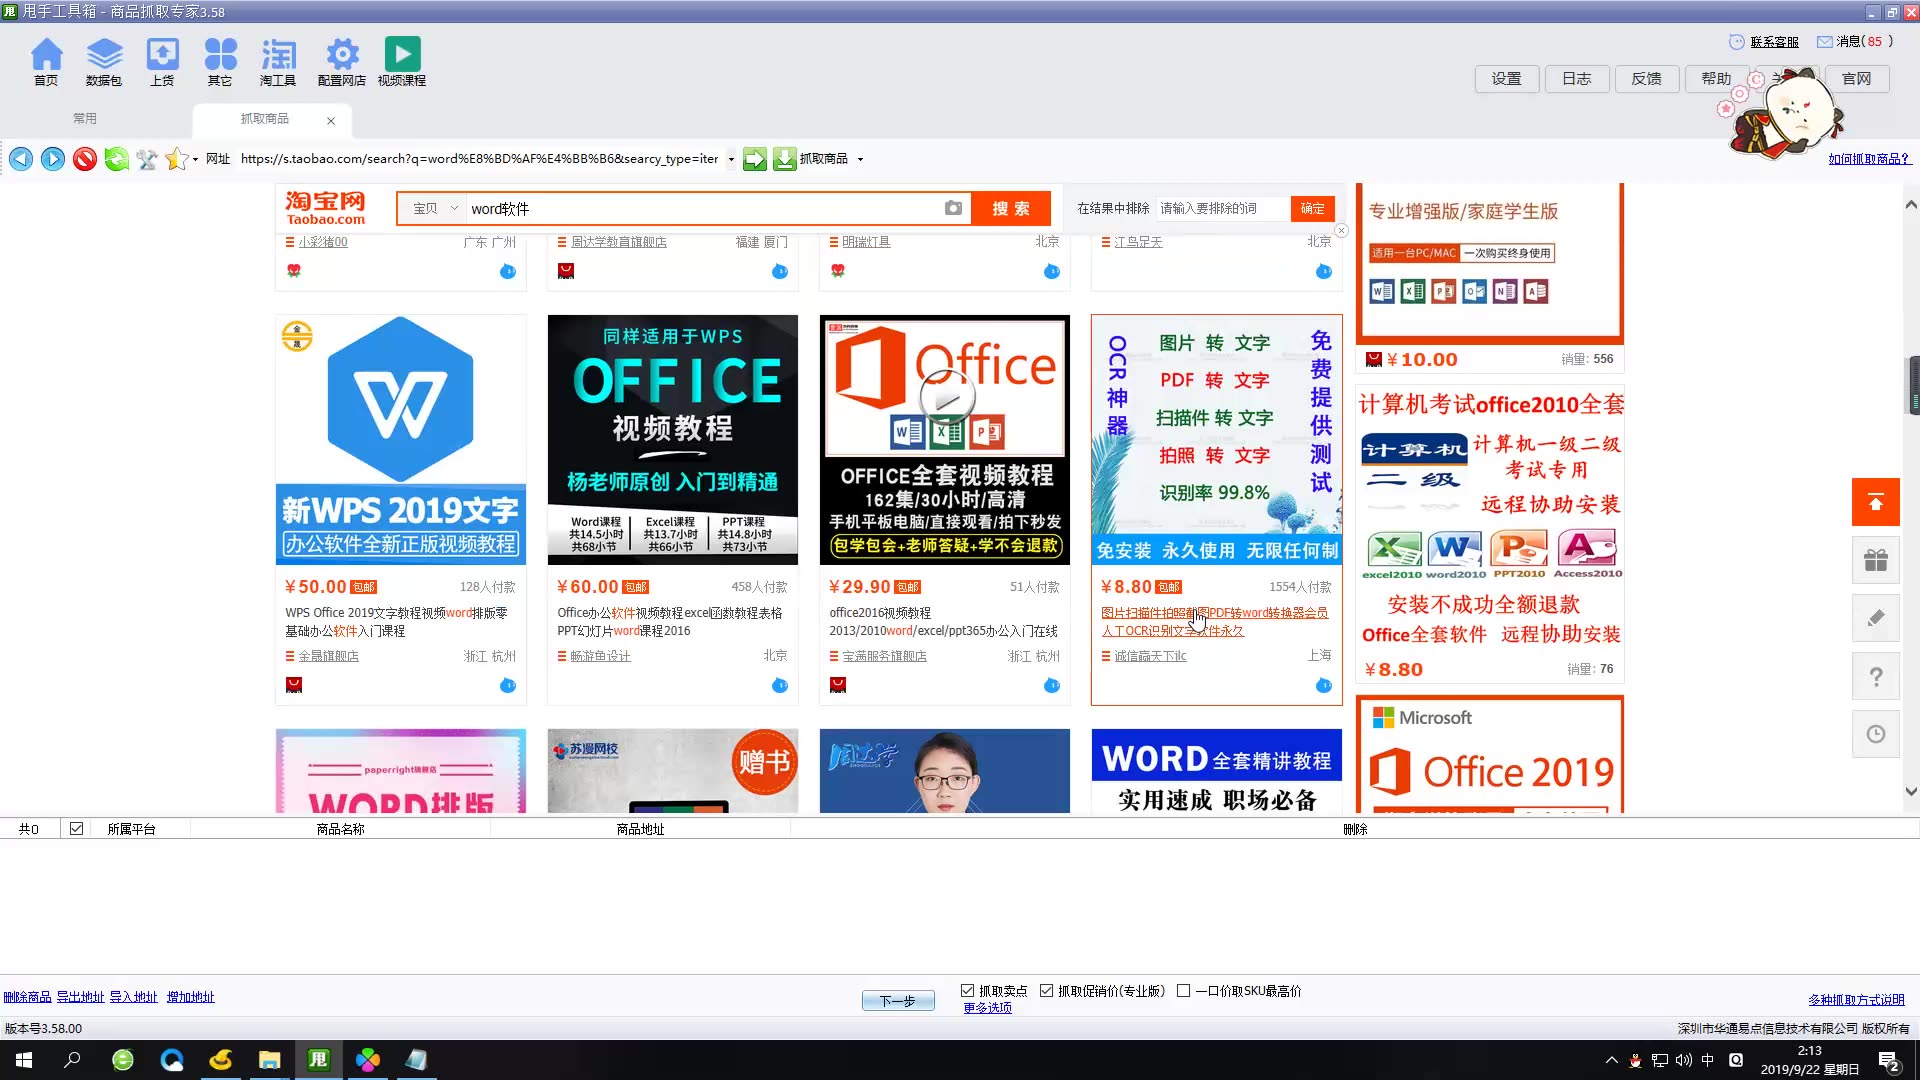Toggle the 抓取促销价(专业版) checkbox

(x=1046, y=991)
